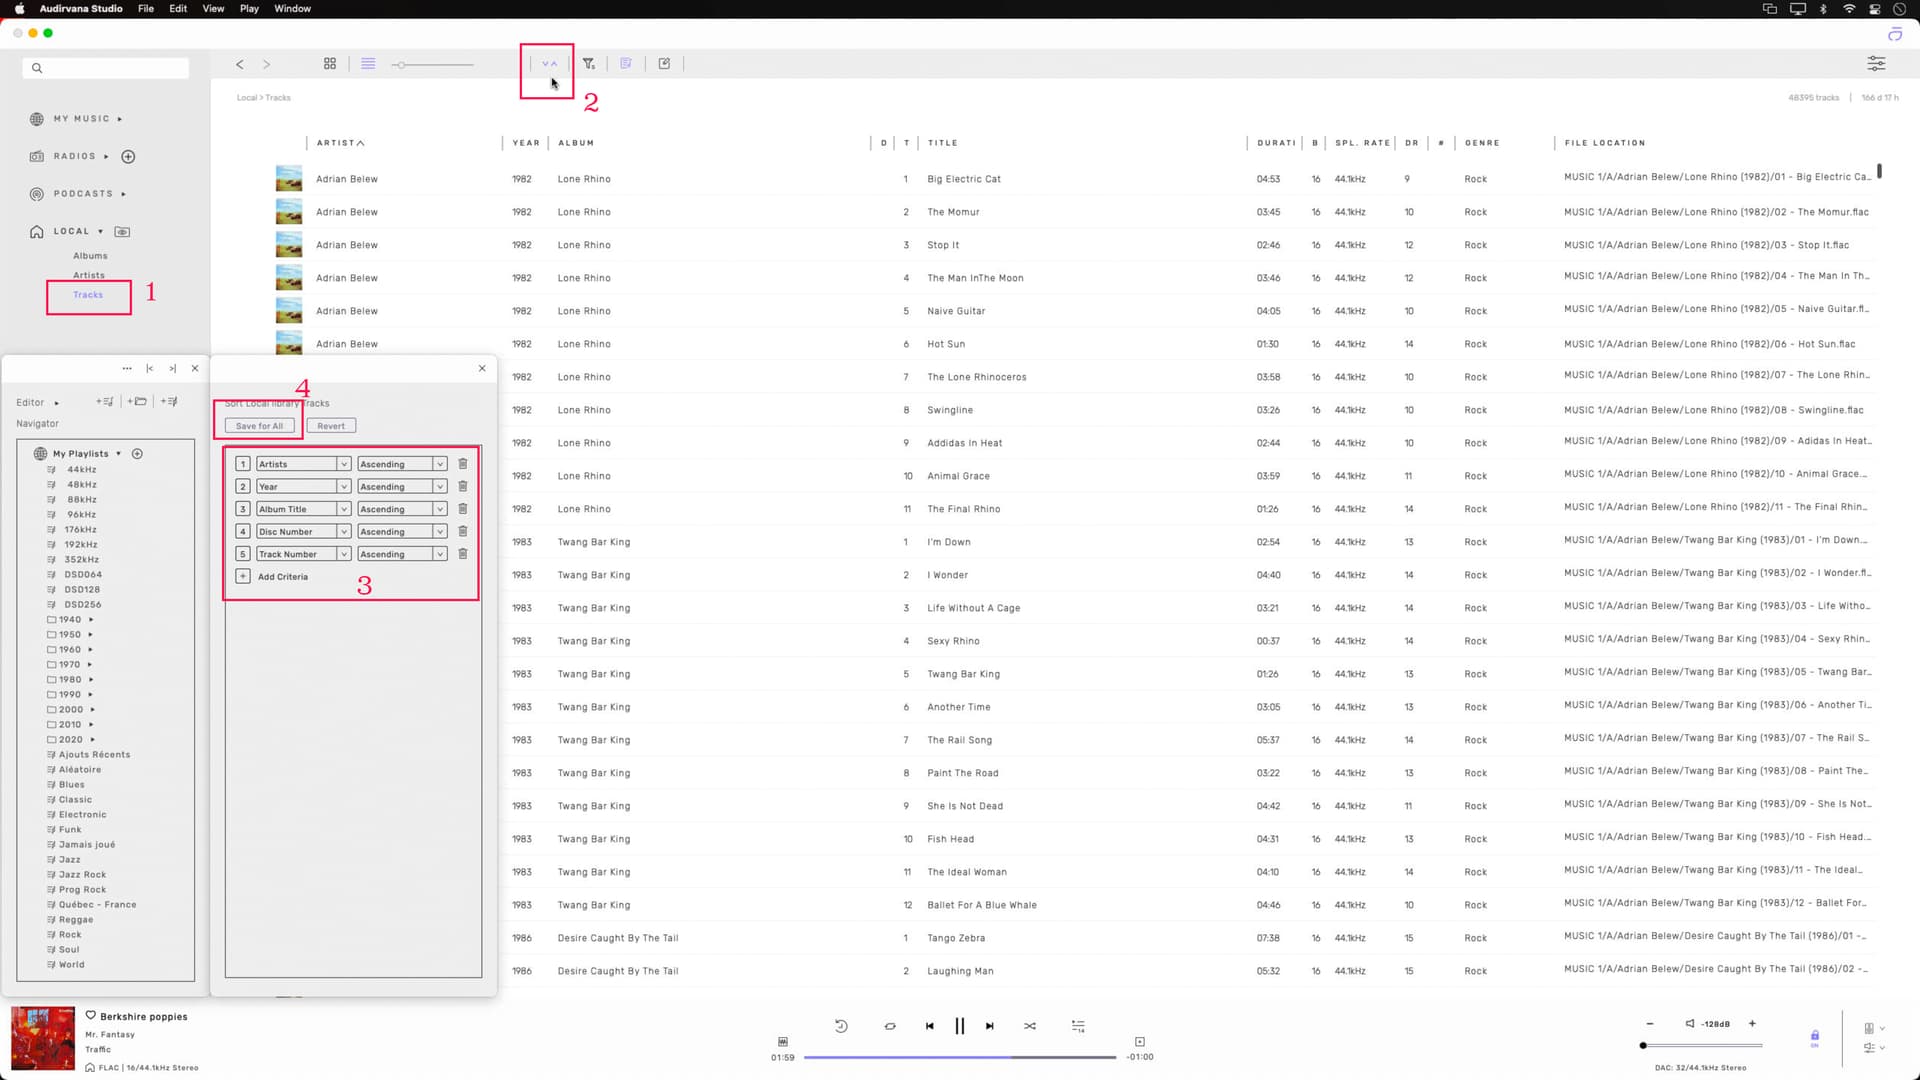Create a new playlist folder
The height and width of the screenshot is (1080, 1920).
point(137,402)
